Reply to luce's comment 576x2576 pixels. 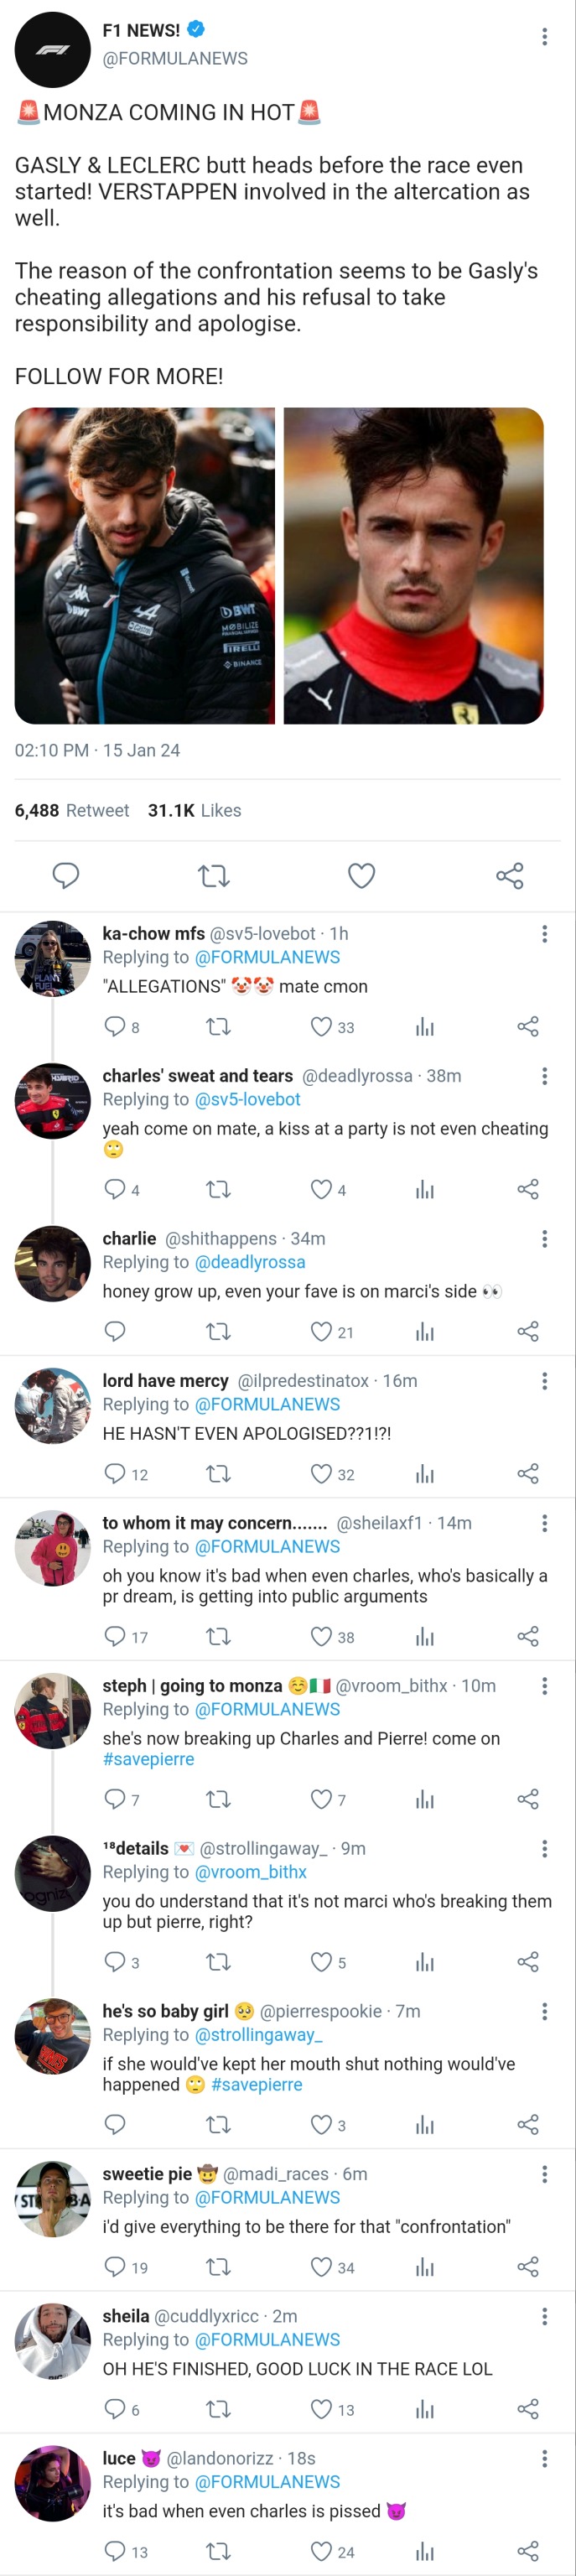pos(115,2551)
